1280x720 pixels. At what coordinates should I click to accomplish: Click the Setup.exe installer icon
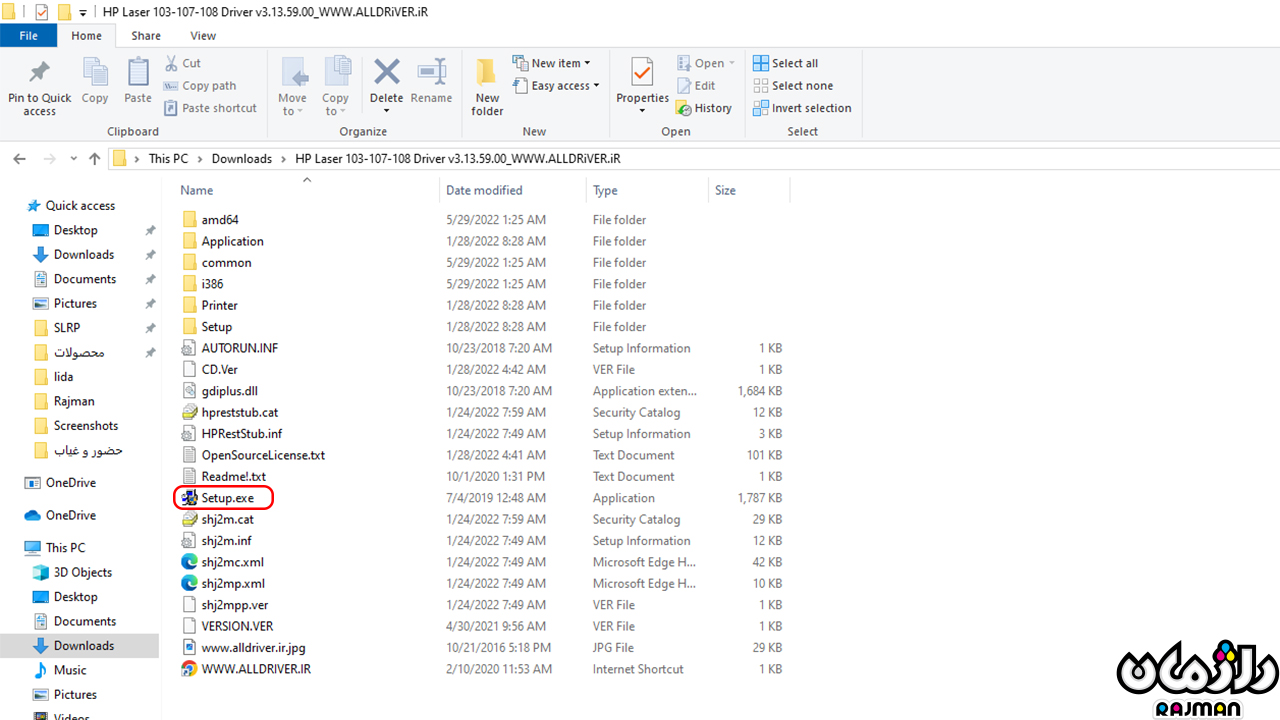[190, 498]
